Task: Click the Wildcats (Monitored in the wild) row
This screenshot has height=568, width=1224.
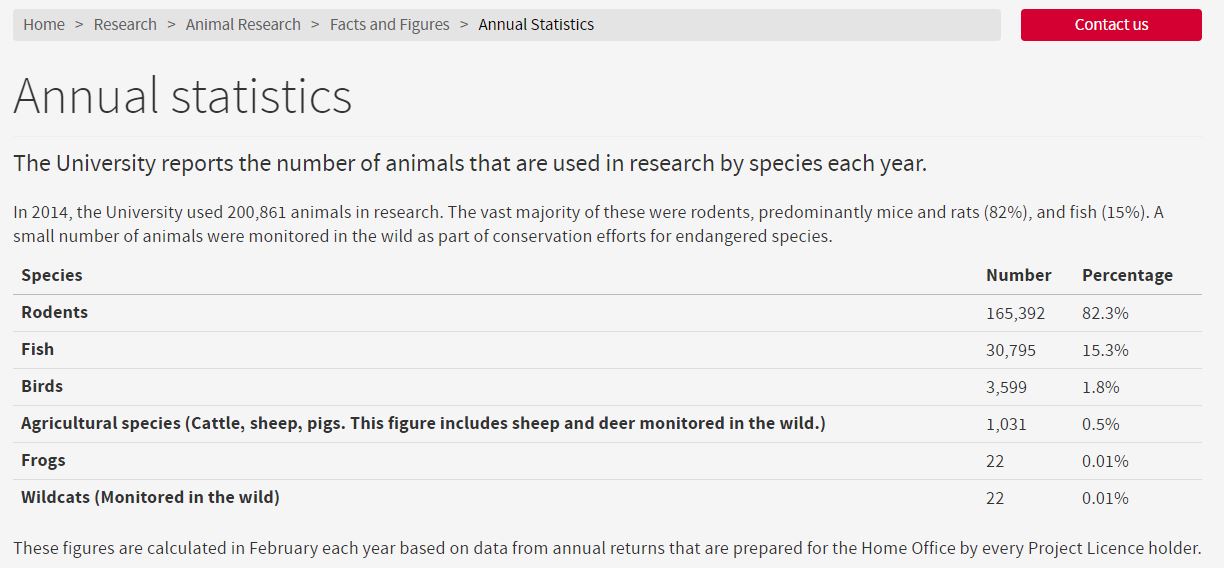Action: [x=150, y=498]
